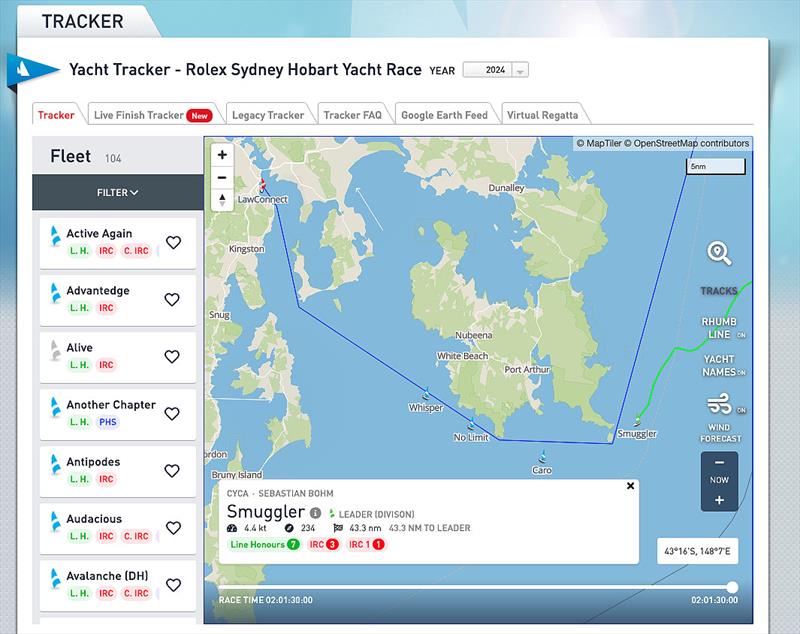Click C. IRC badge on Audacious

[136, 536]
